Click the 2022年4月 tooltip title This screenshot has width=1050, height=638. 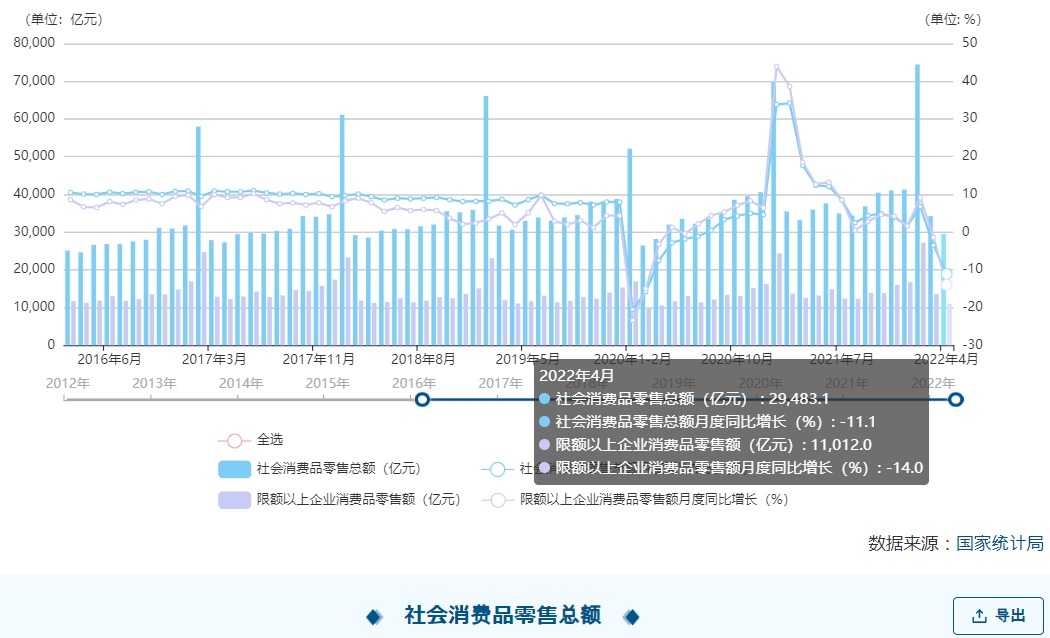577,376
